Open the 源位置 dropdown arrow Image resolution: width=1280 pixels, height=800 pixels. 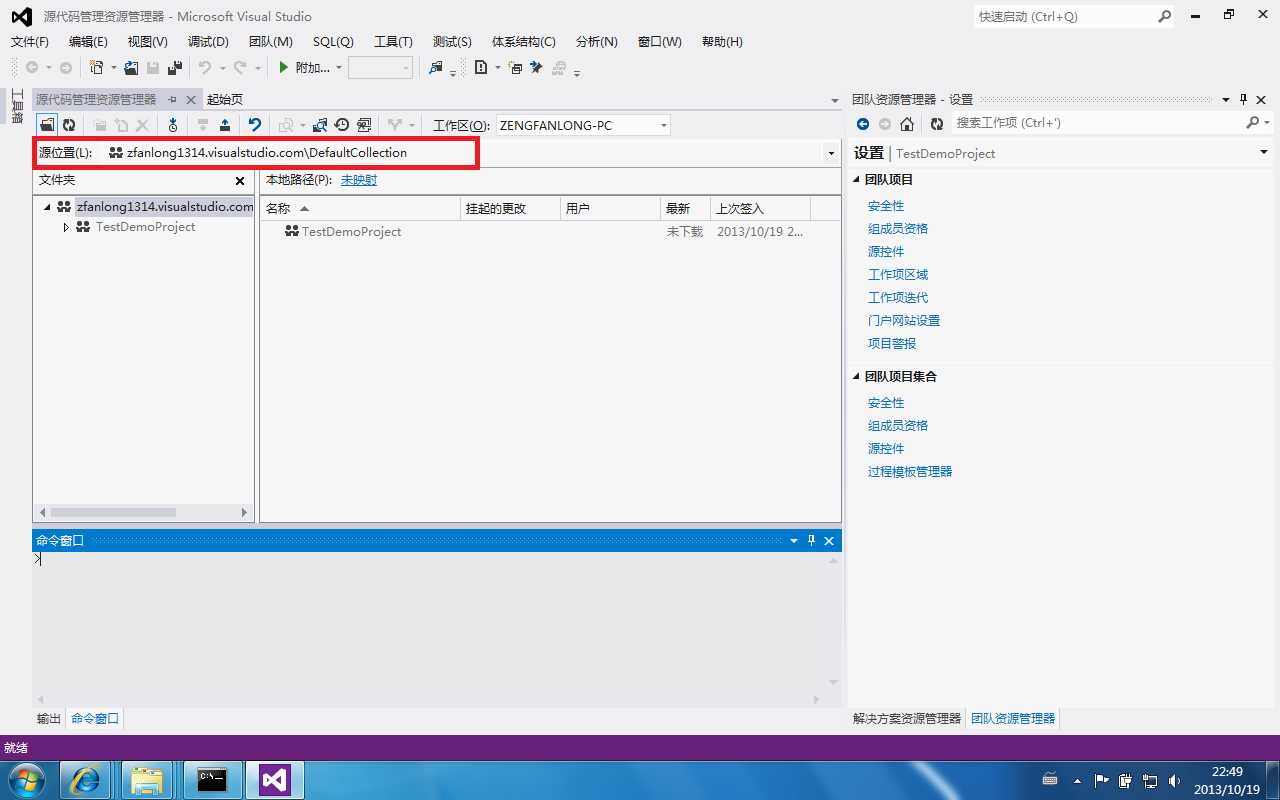click(830, 153)
